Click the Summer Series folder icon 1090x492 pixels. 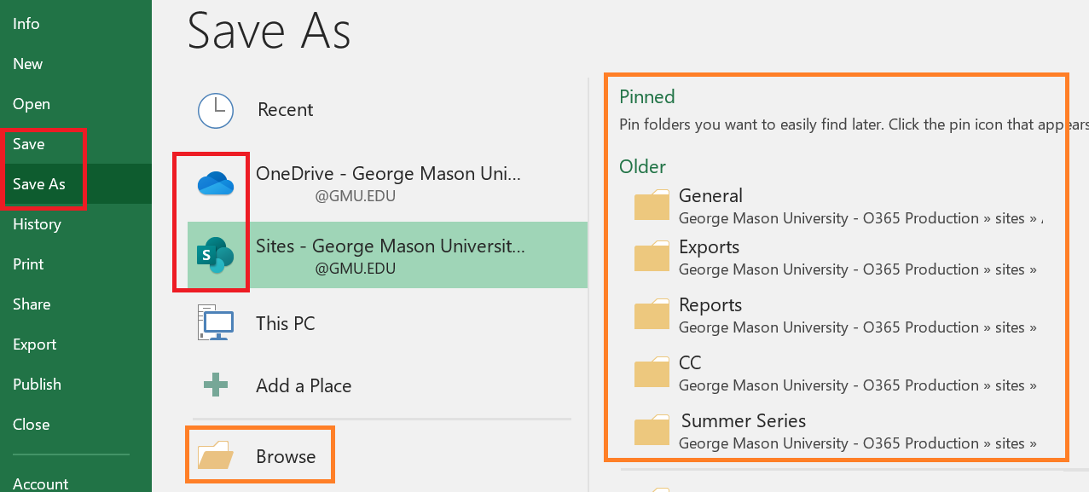652,431
